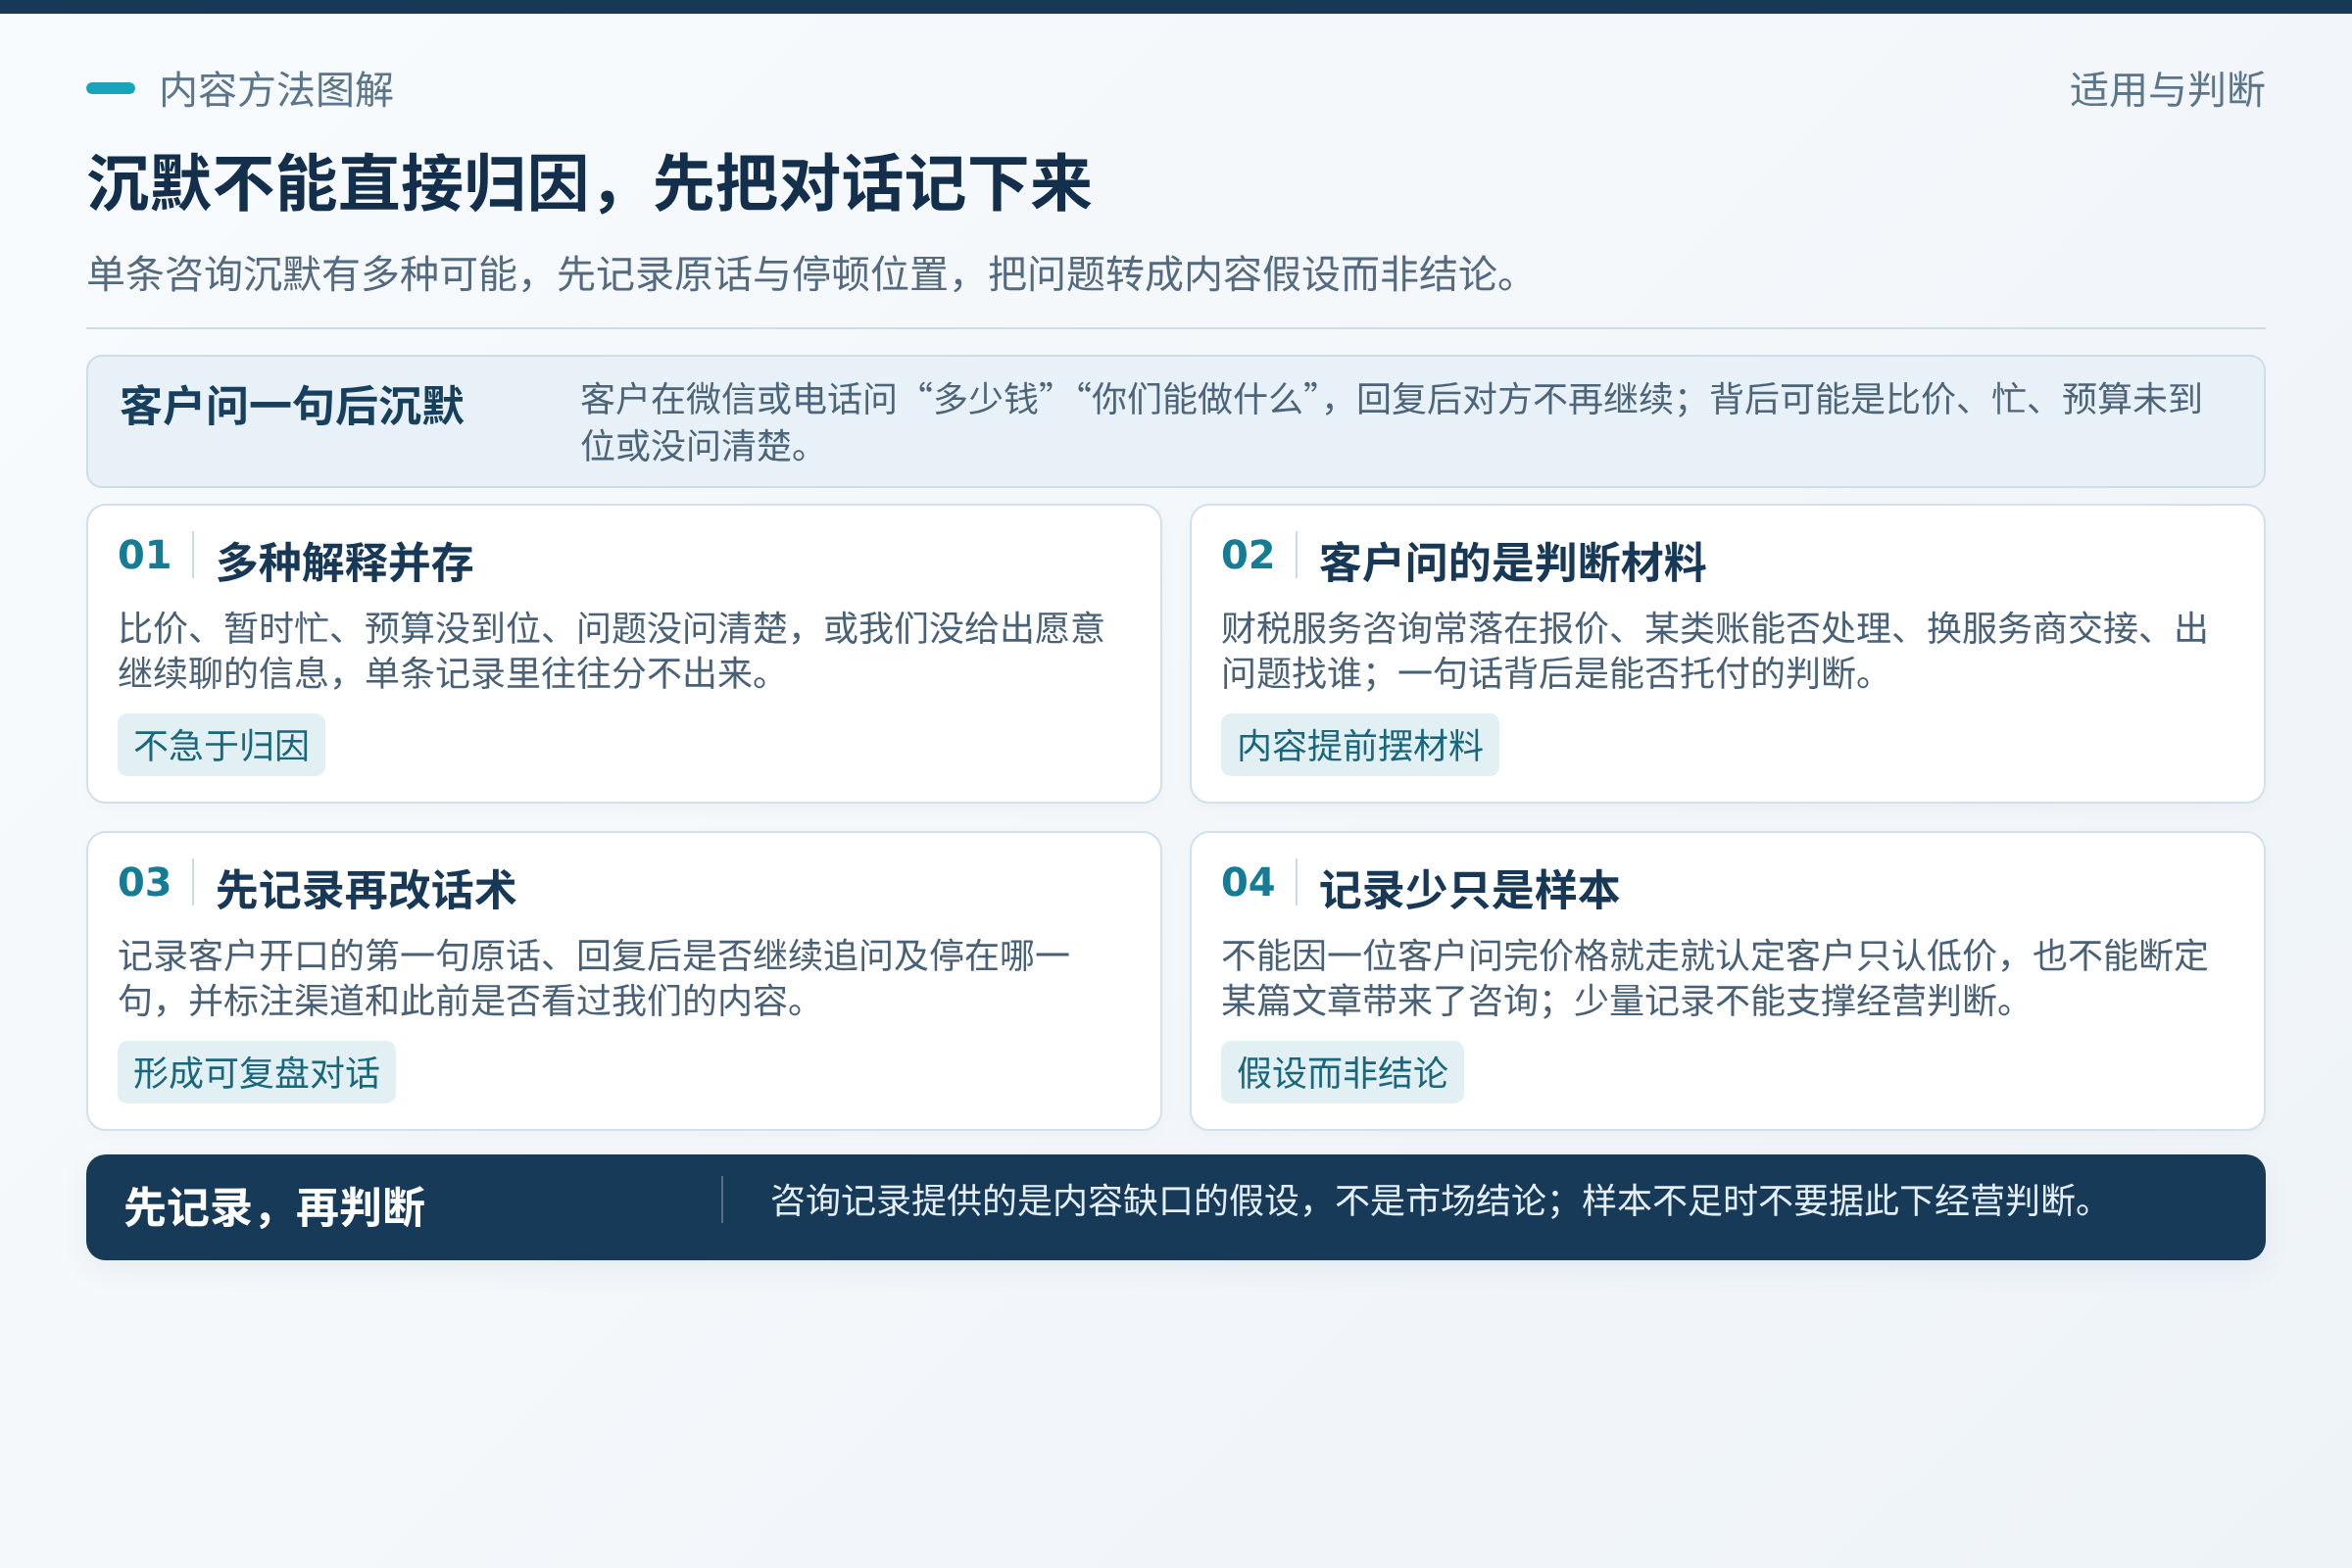The width and height of the screenshot is (2352, 1568).
Task: Click the 内容提前摆材料 tag
Action: click(x=1359, y=745)
